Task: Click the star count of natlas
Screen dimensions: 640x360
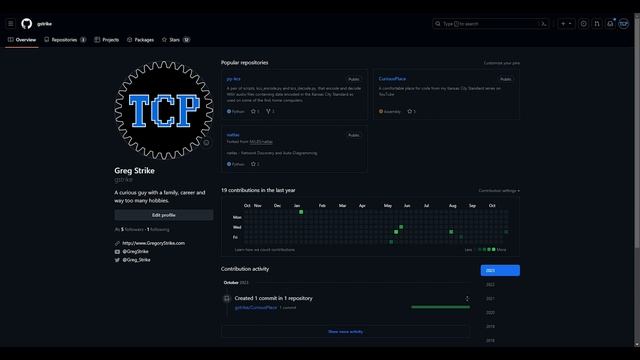Action: 255,164
